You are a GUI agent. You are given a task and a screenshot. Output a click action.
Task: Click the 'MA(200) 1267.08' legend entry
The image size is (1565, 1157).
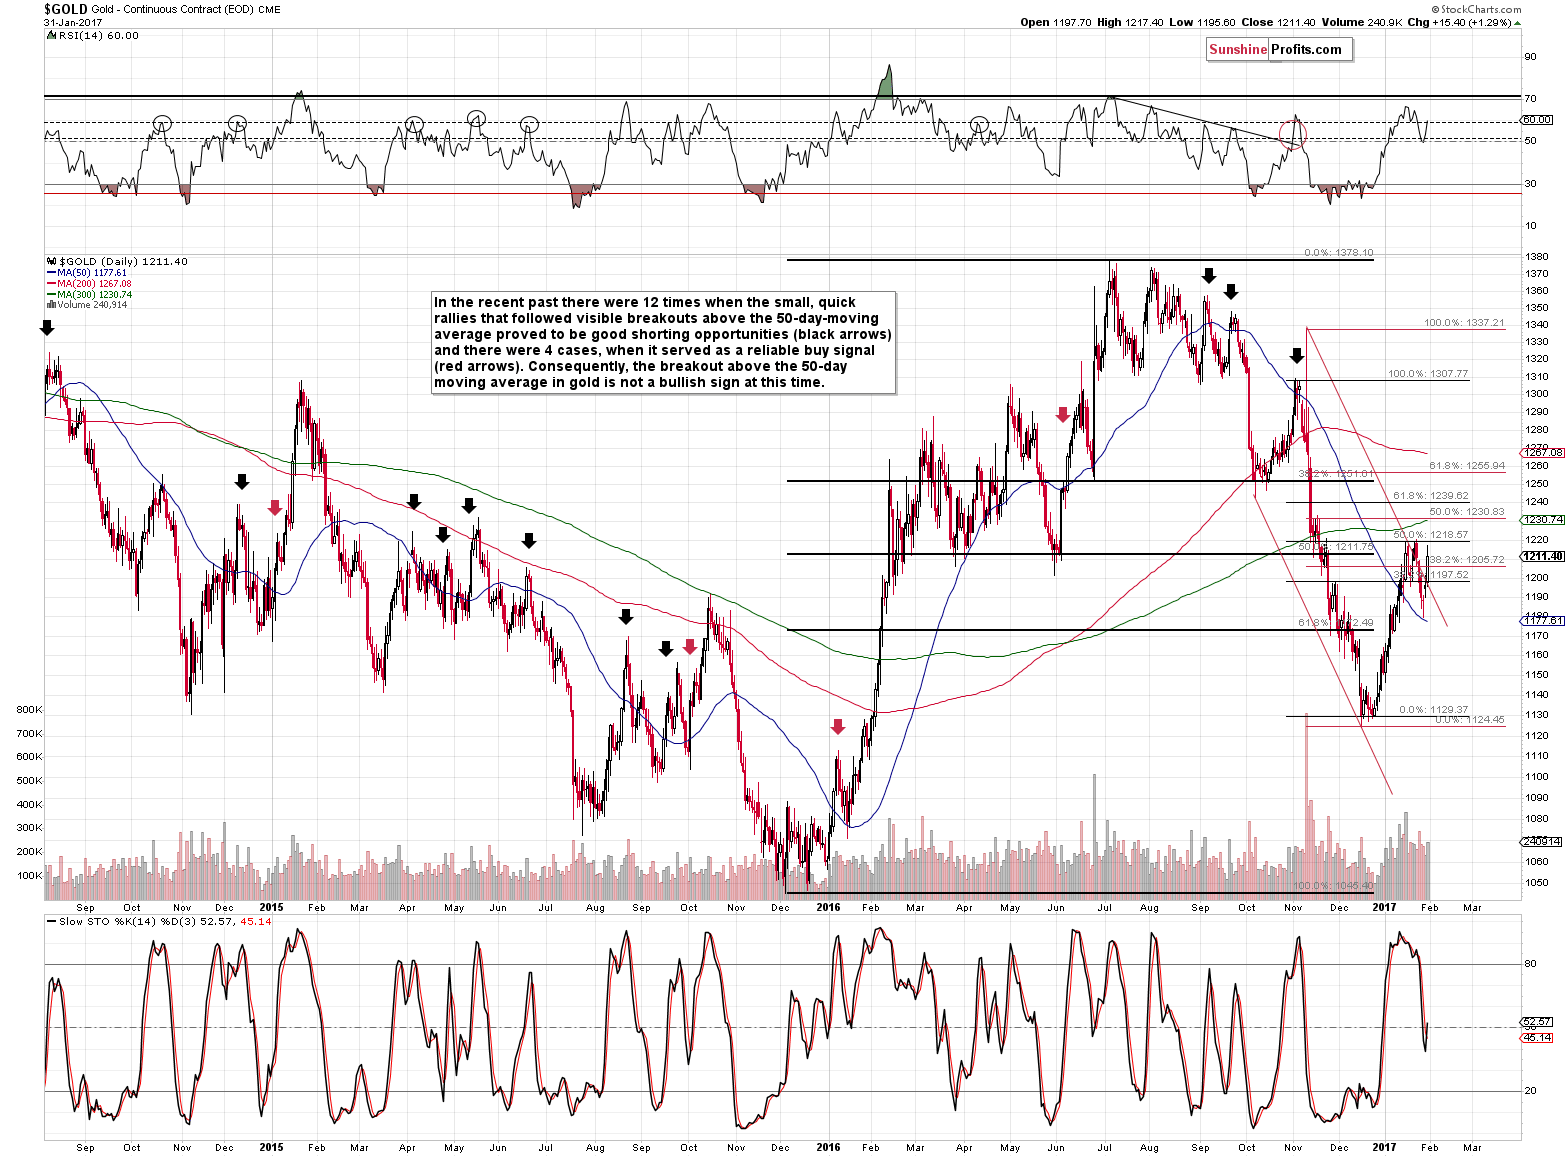tap(95, 284)
